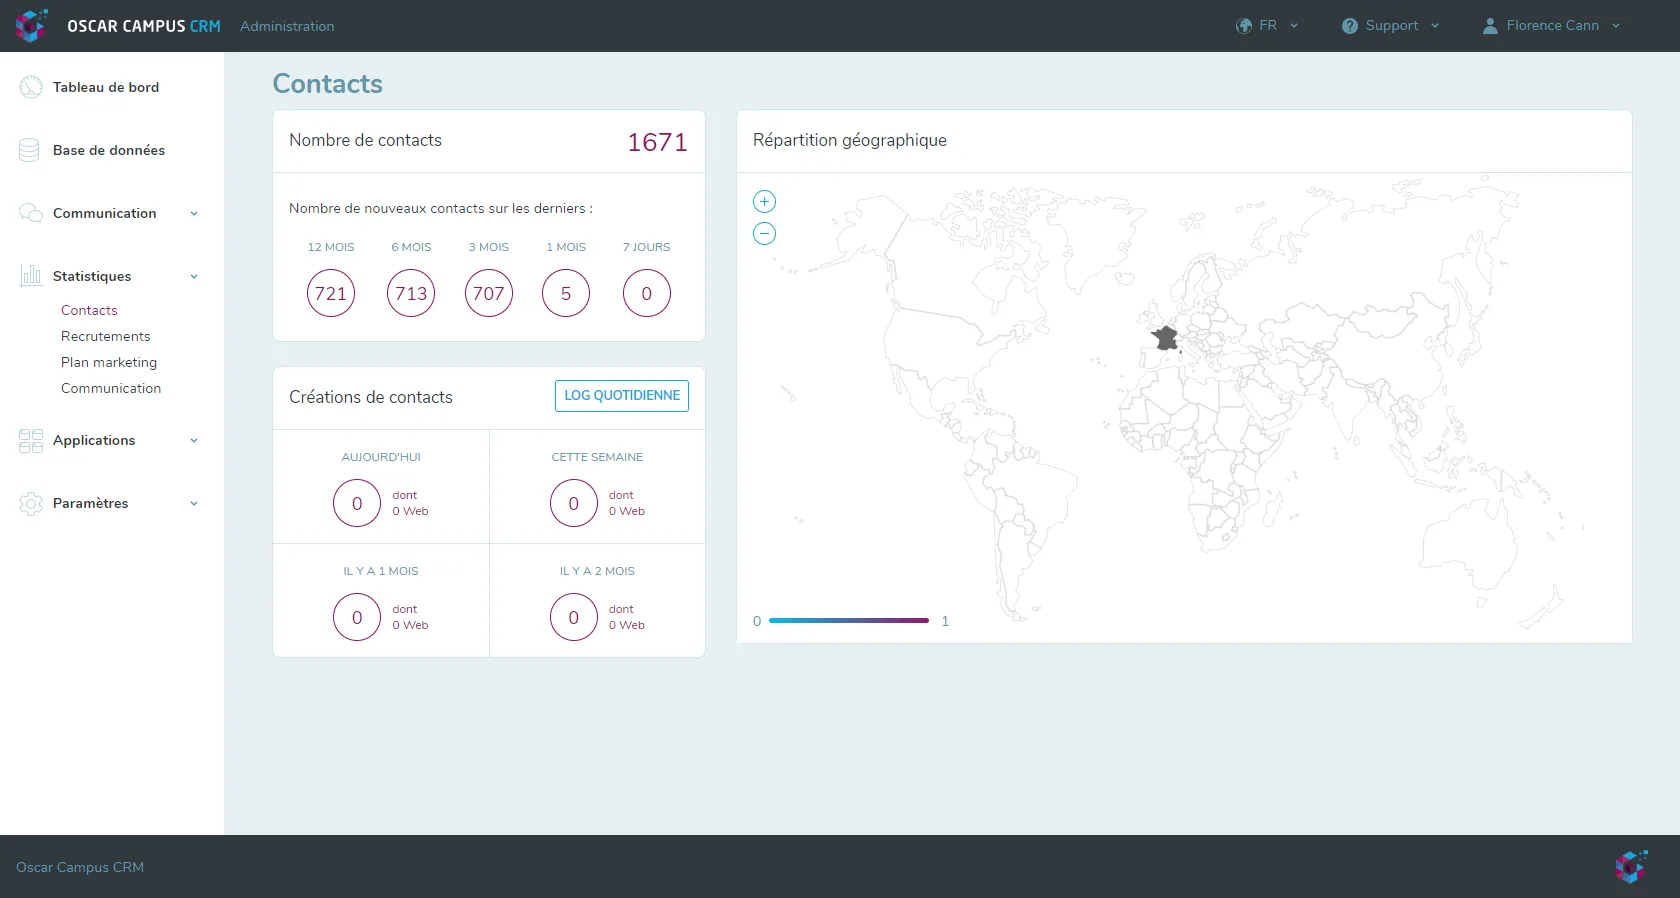
Task: Click the Oscar Campus CRM logo icon
Action: point(31,26)
